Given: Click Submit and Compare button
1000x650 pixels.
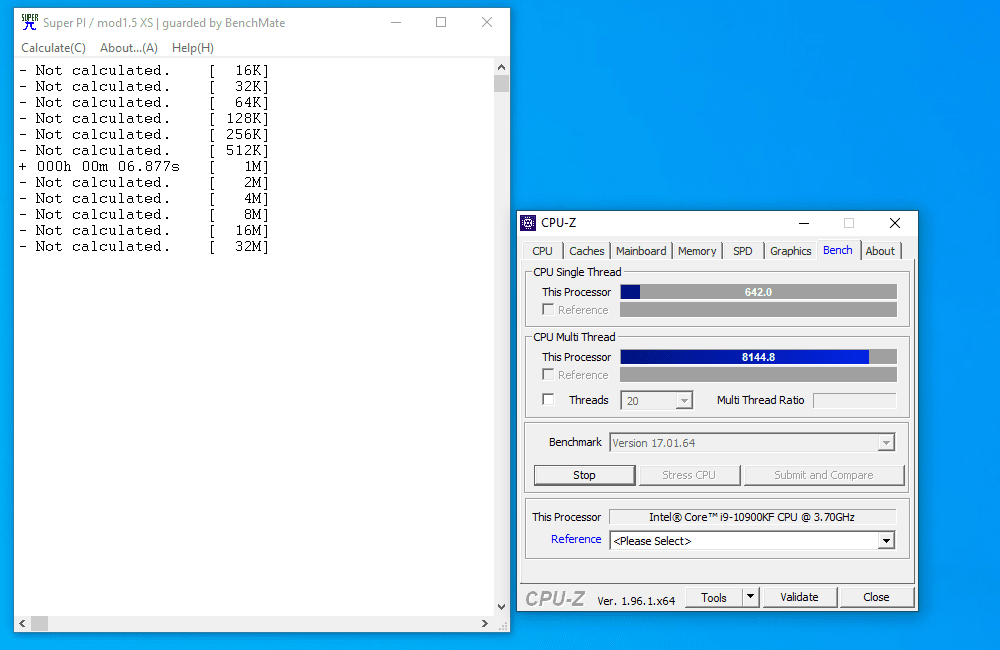Looking at the screenshot, I should (823, 475).
